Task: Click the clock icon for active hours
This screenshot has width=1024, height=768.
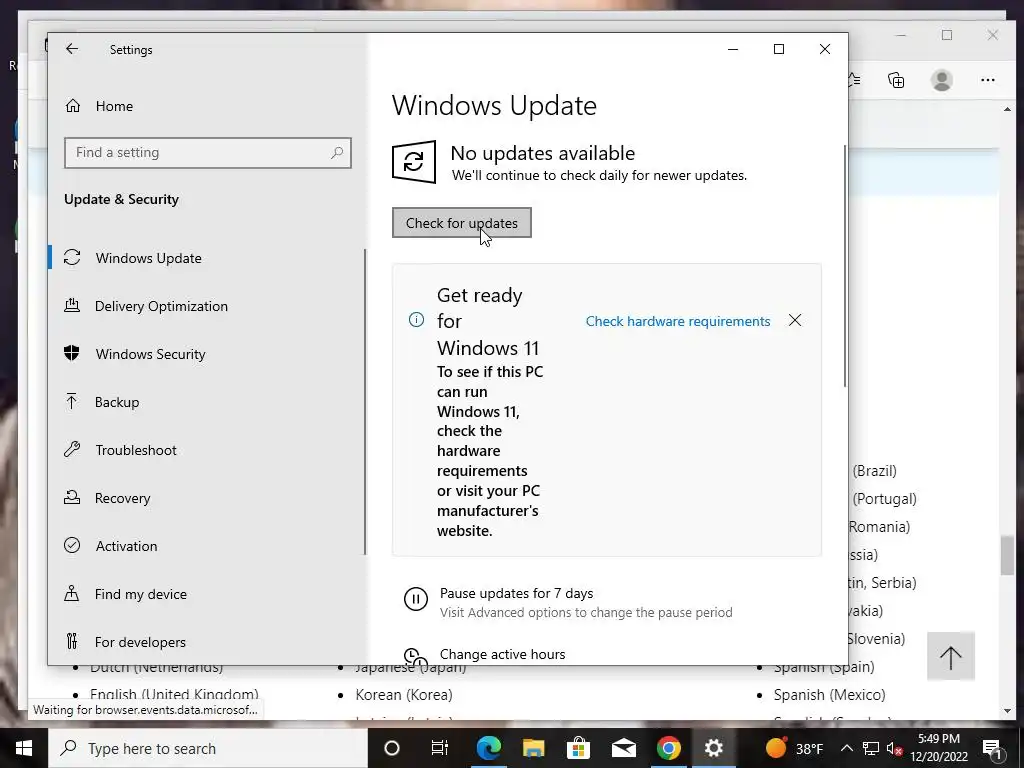Action: tap(414, 656)
